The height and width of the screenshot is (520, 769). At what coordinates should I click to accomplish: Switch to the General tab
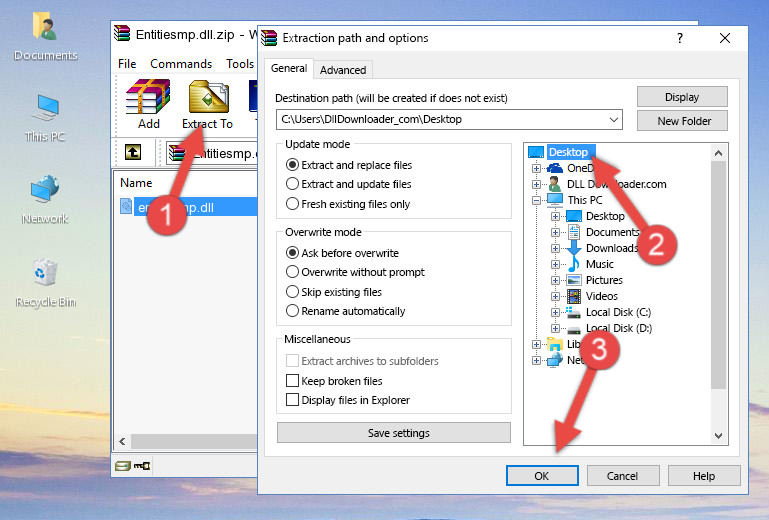click(x=289, y=68)
